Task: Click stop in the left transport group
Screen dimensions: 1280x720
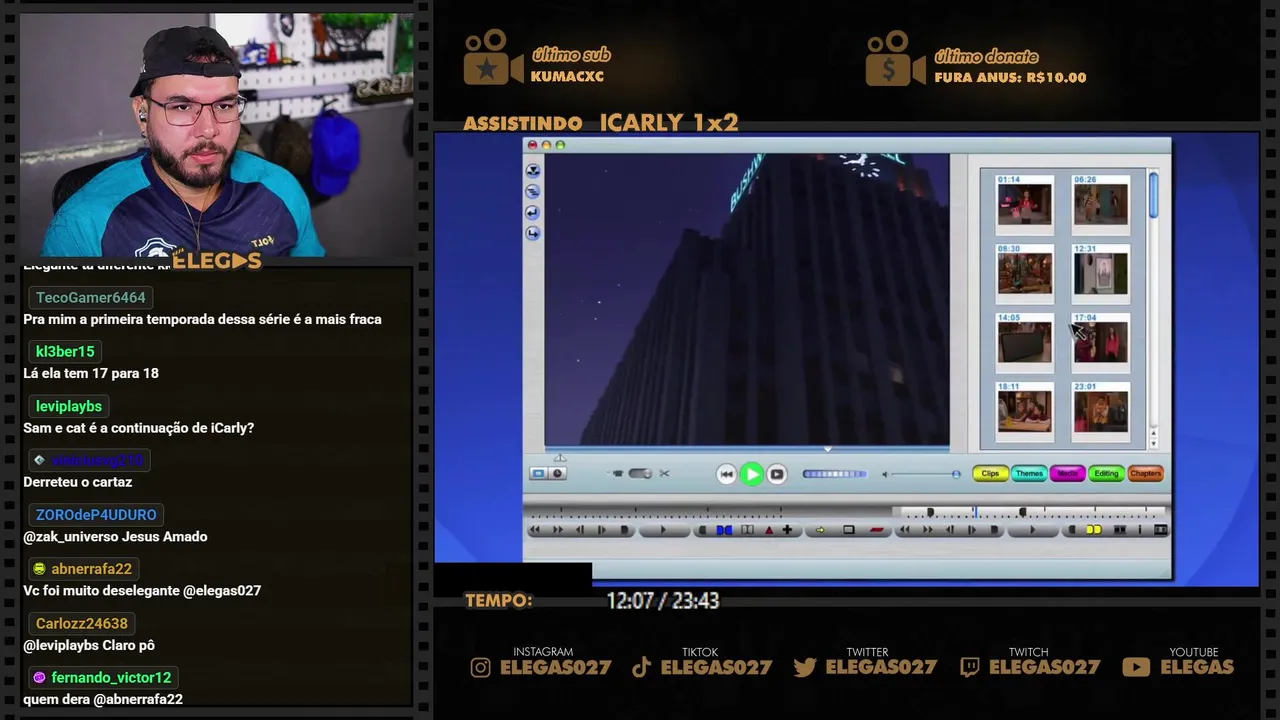Action: pyautogui.click(x=624, y=530)
